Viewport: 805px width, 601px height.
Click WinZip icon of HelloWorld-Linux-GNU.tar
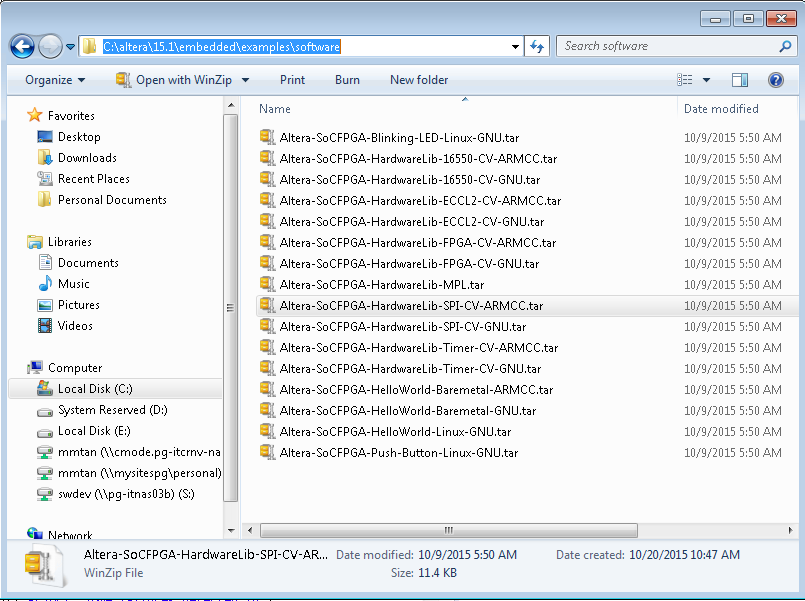point(267,432)
